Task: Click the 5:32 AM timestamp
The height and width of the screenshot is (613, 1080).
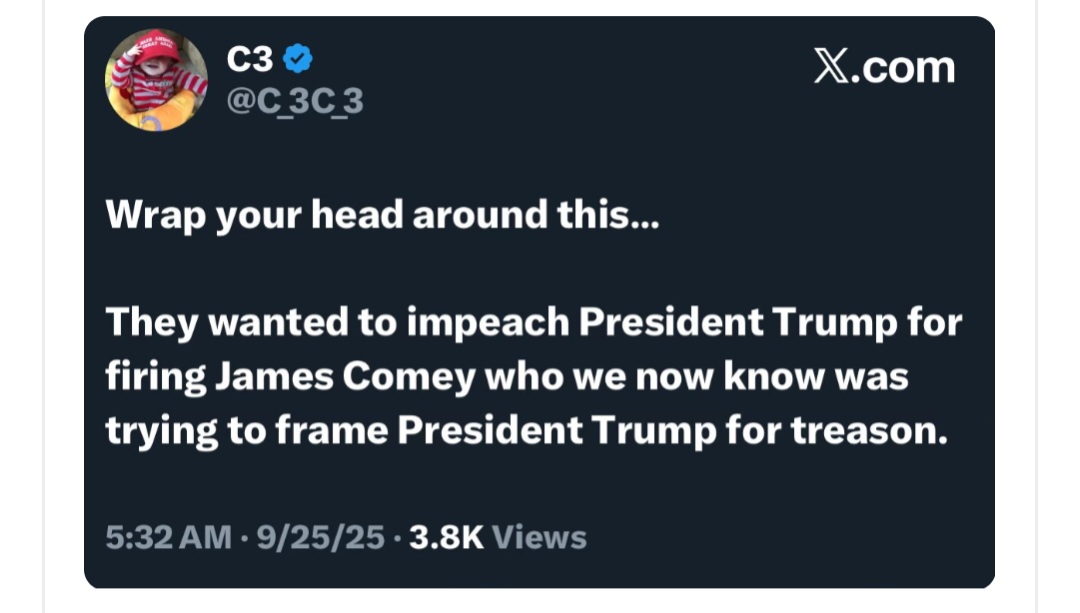Action: click(x=169, y=538)
